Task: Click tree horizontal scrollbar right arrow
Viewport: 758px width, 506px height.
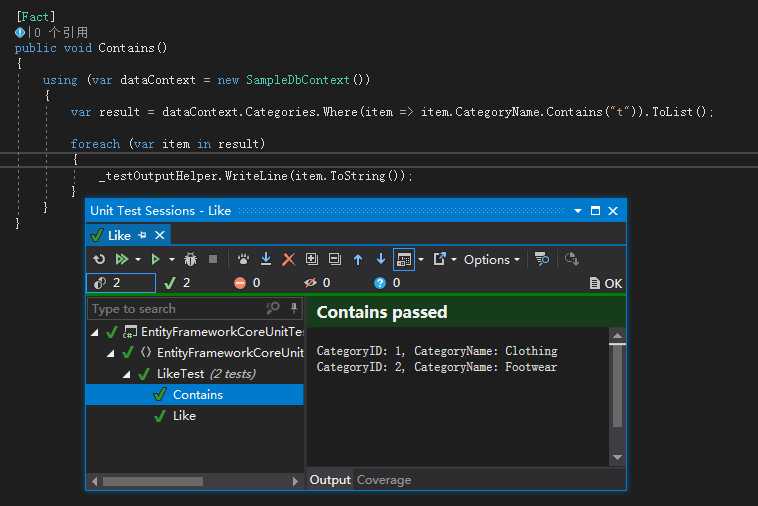Action: point(295,481)
